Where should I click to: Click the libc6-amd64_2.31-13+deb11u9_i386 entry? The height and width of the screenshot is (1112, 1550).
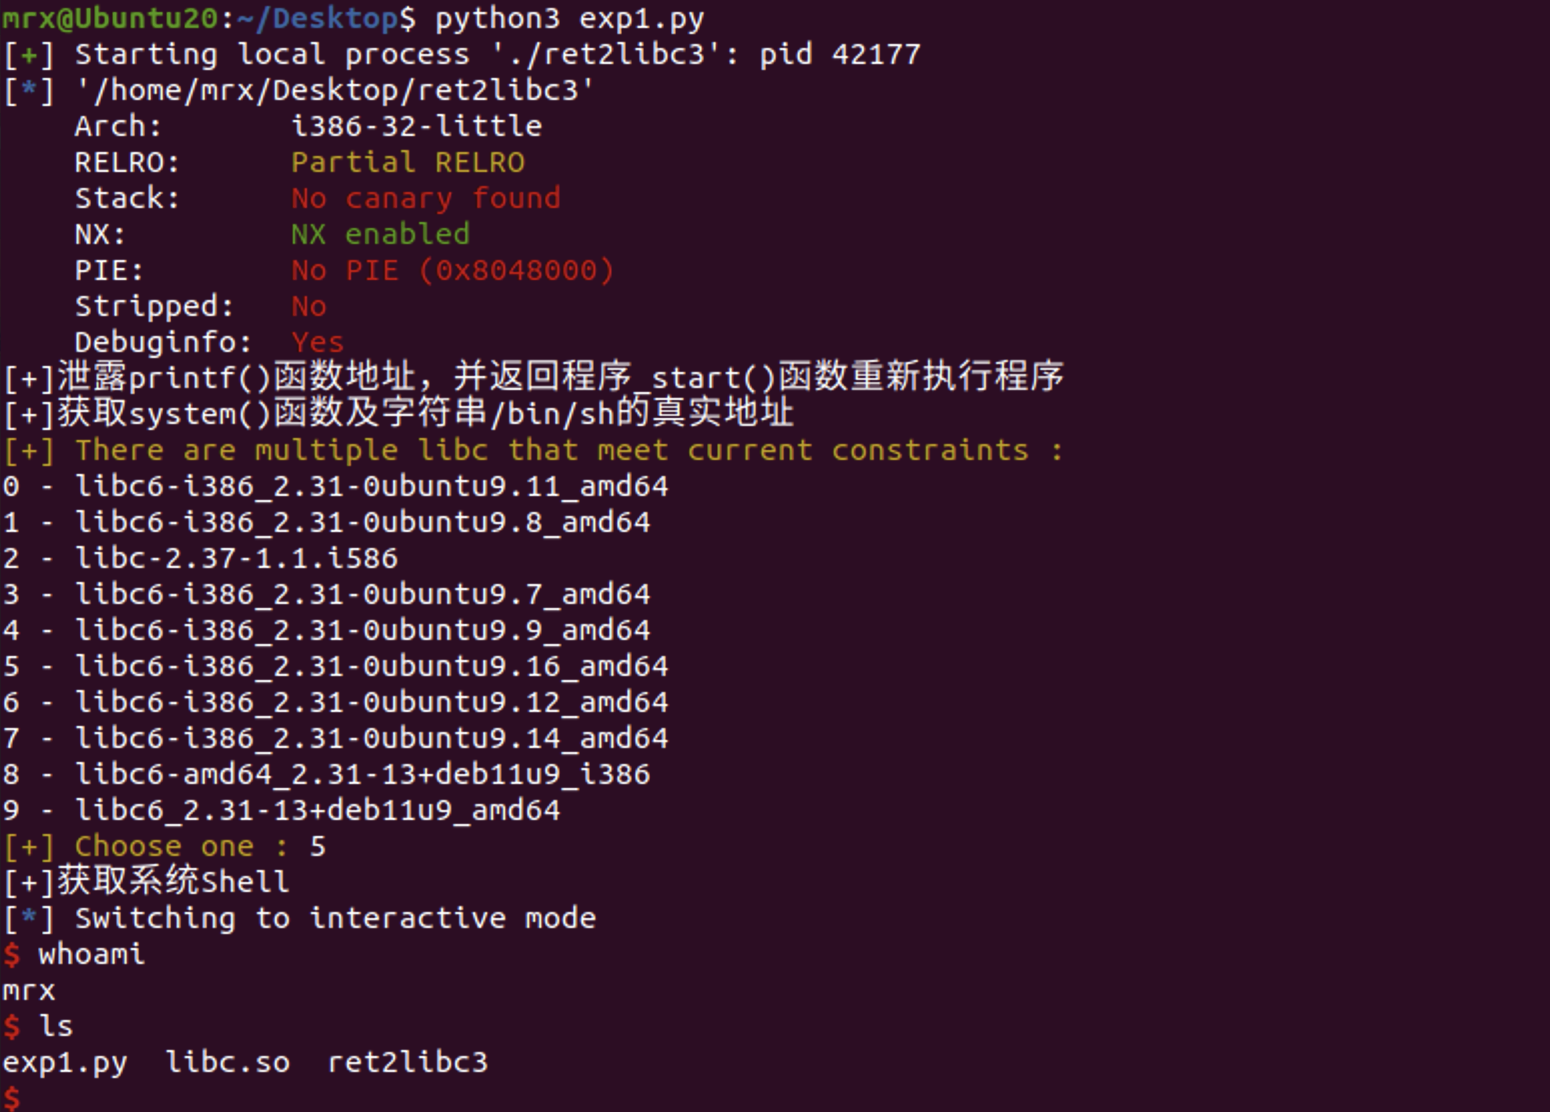(363, 774)
